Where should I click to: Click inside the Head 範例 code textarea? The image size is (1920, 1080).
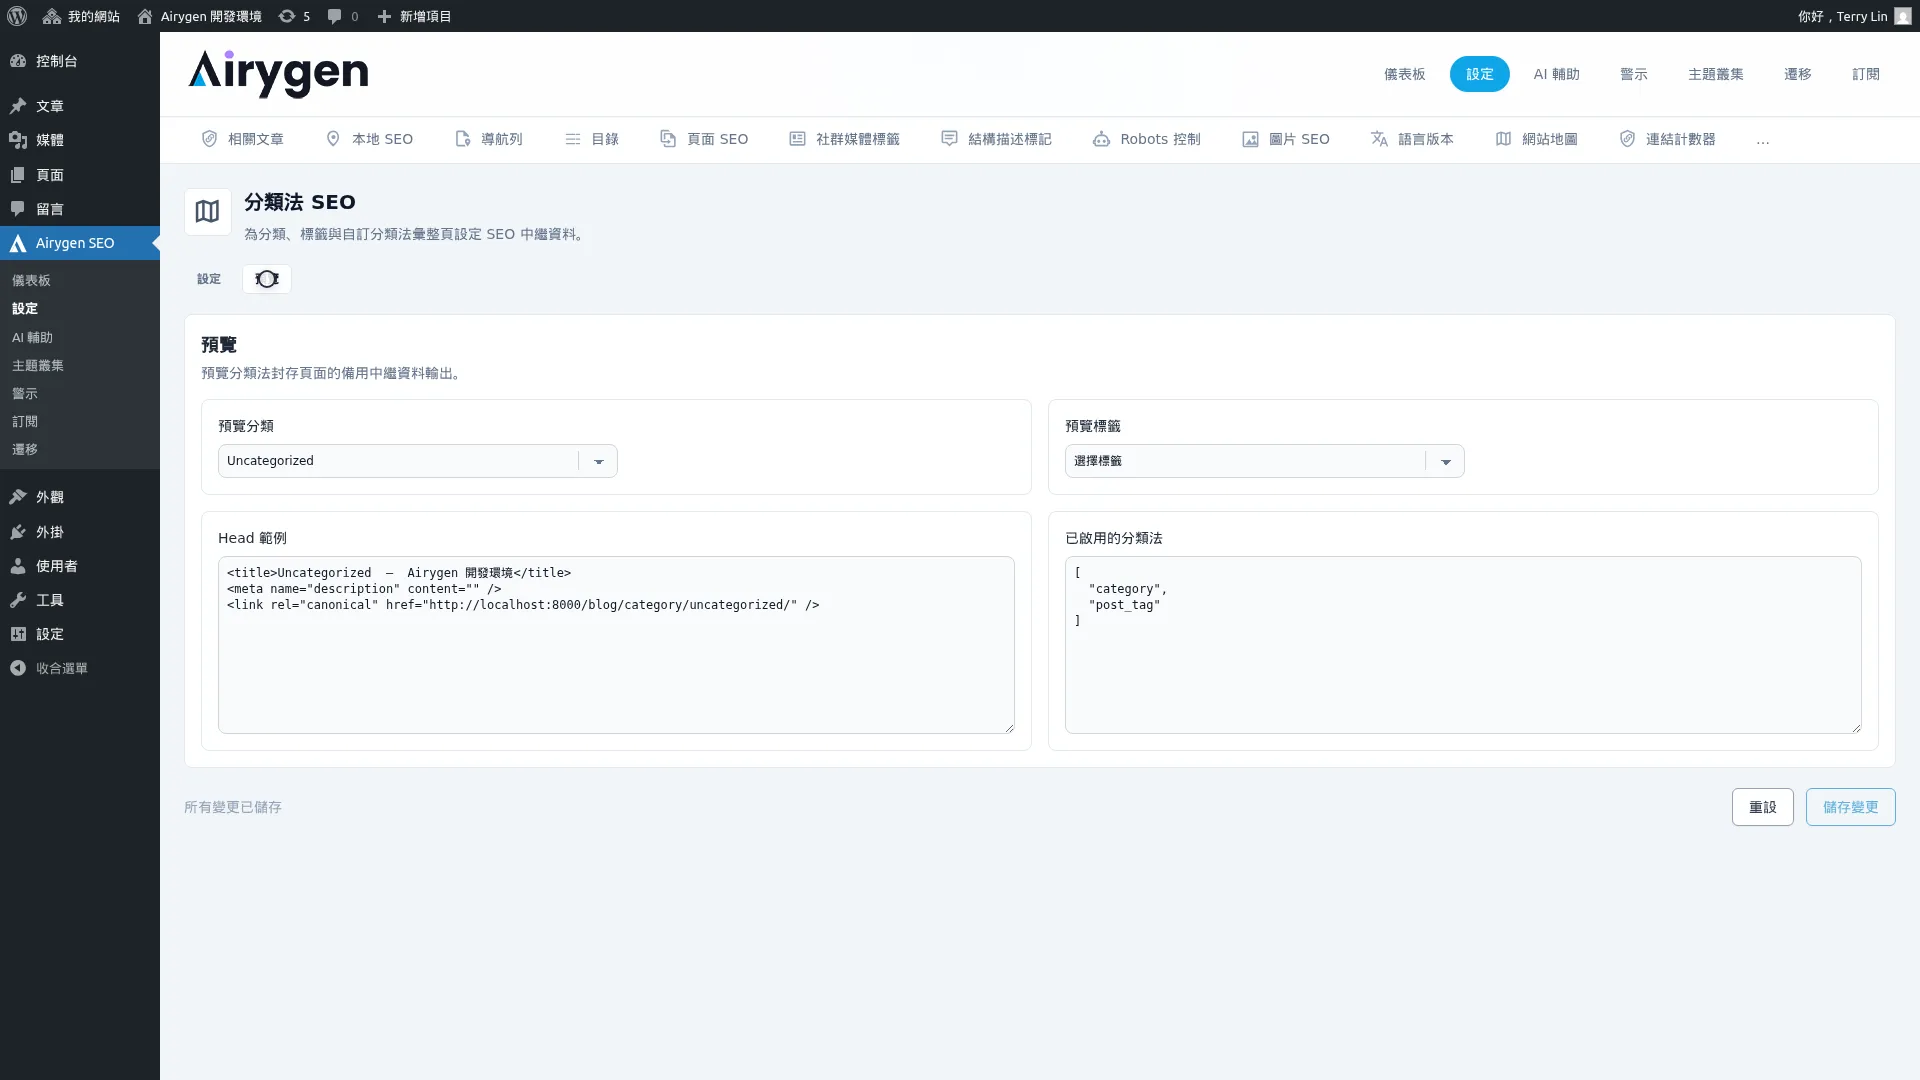616,645
